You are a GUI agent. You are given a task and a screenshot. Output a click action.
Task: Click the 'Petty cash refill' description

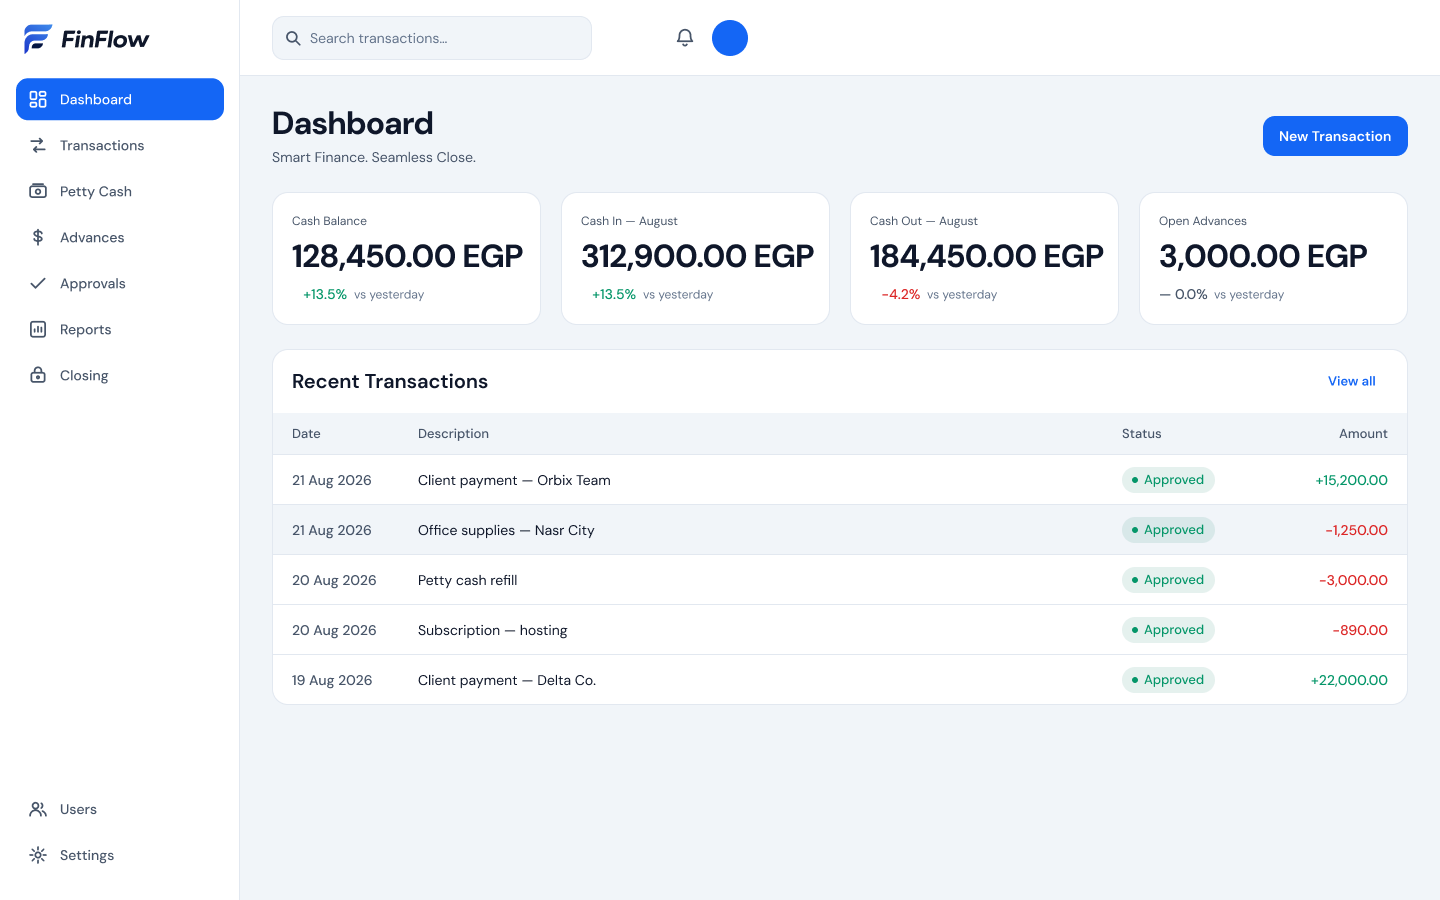[467, 580]
